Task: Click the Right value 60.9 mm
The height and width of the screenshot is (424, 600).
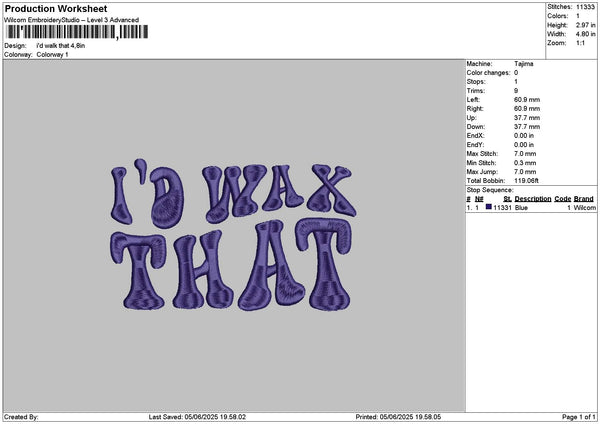Action: pos(527,109)
